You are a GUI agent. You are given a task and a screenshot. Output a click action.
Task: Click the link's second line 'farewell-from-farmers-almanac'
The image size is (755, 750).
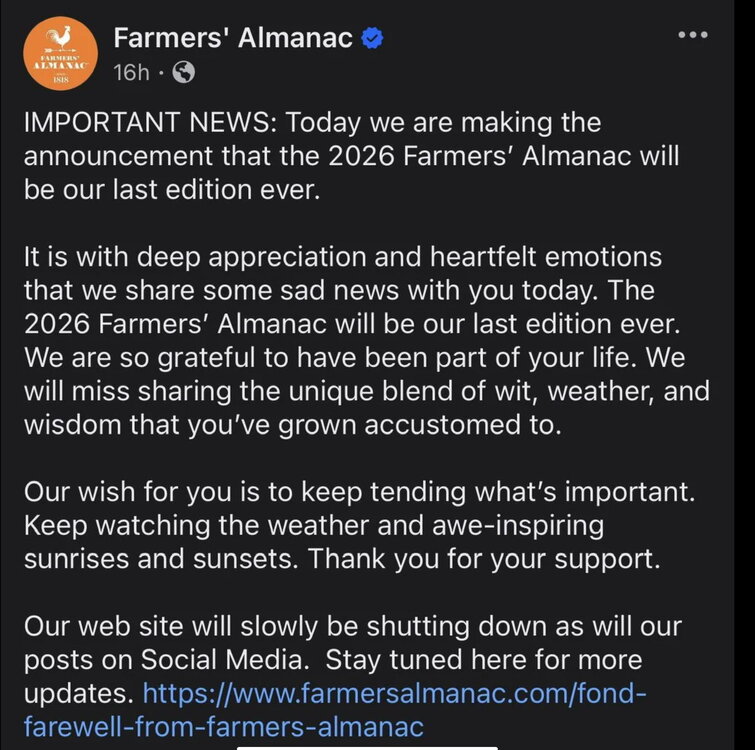pos(223,726)
